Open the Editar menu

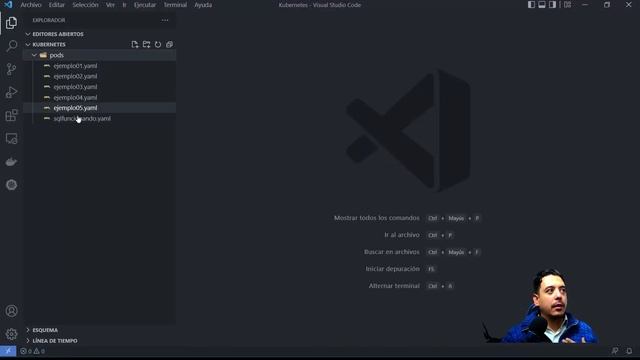(57, 5)
